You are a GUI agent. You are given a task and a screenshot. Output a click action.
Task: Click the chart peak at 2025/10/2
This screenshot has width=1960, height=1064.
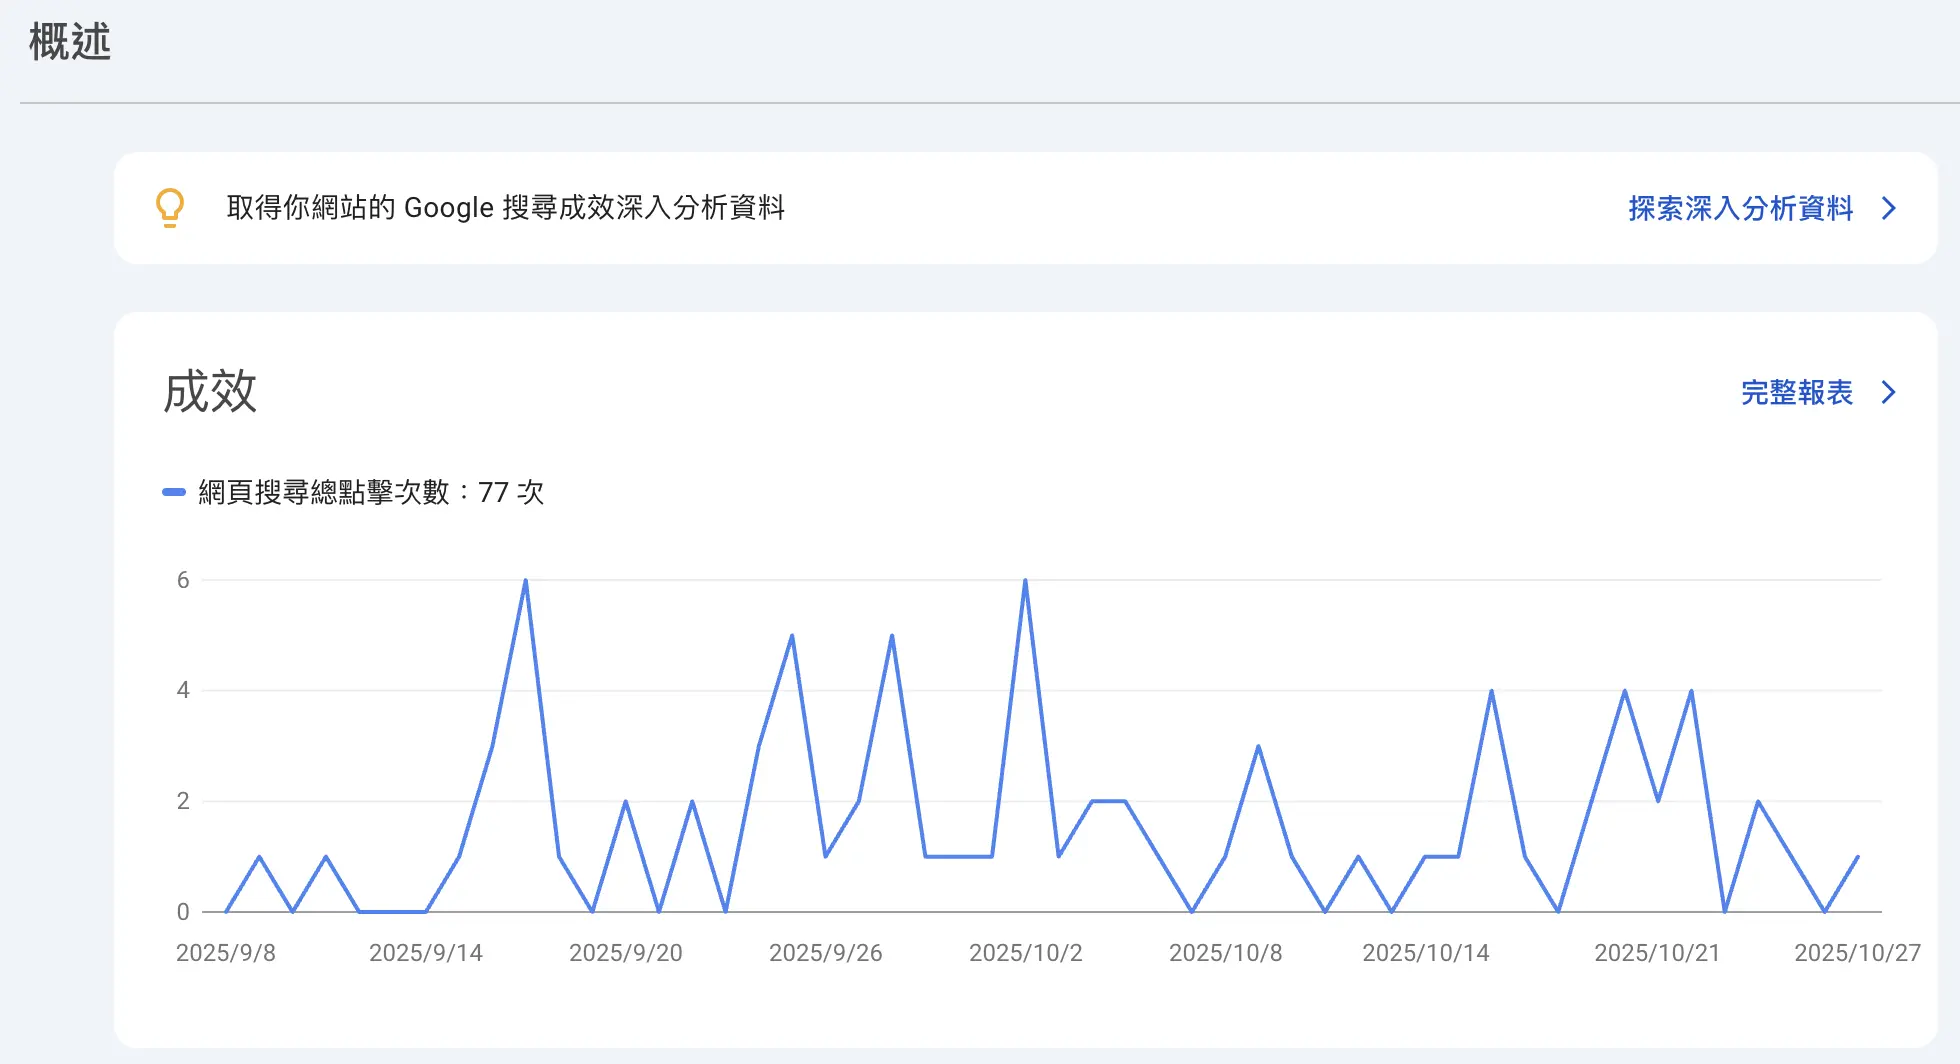pyautogui.click(x=1025, y=581)
